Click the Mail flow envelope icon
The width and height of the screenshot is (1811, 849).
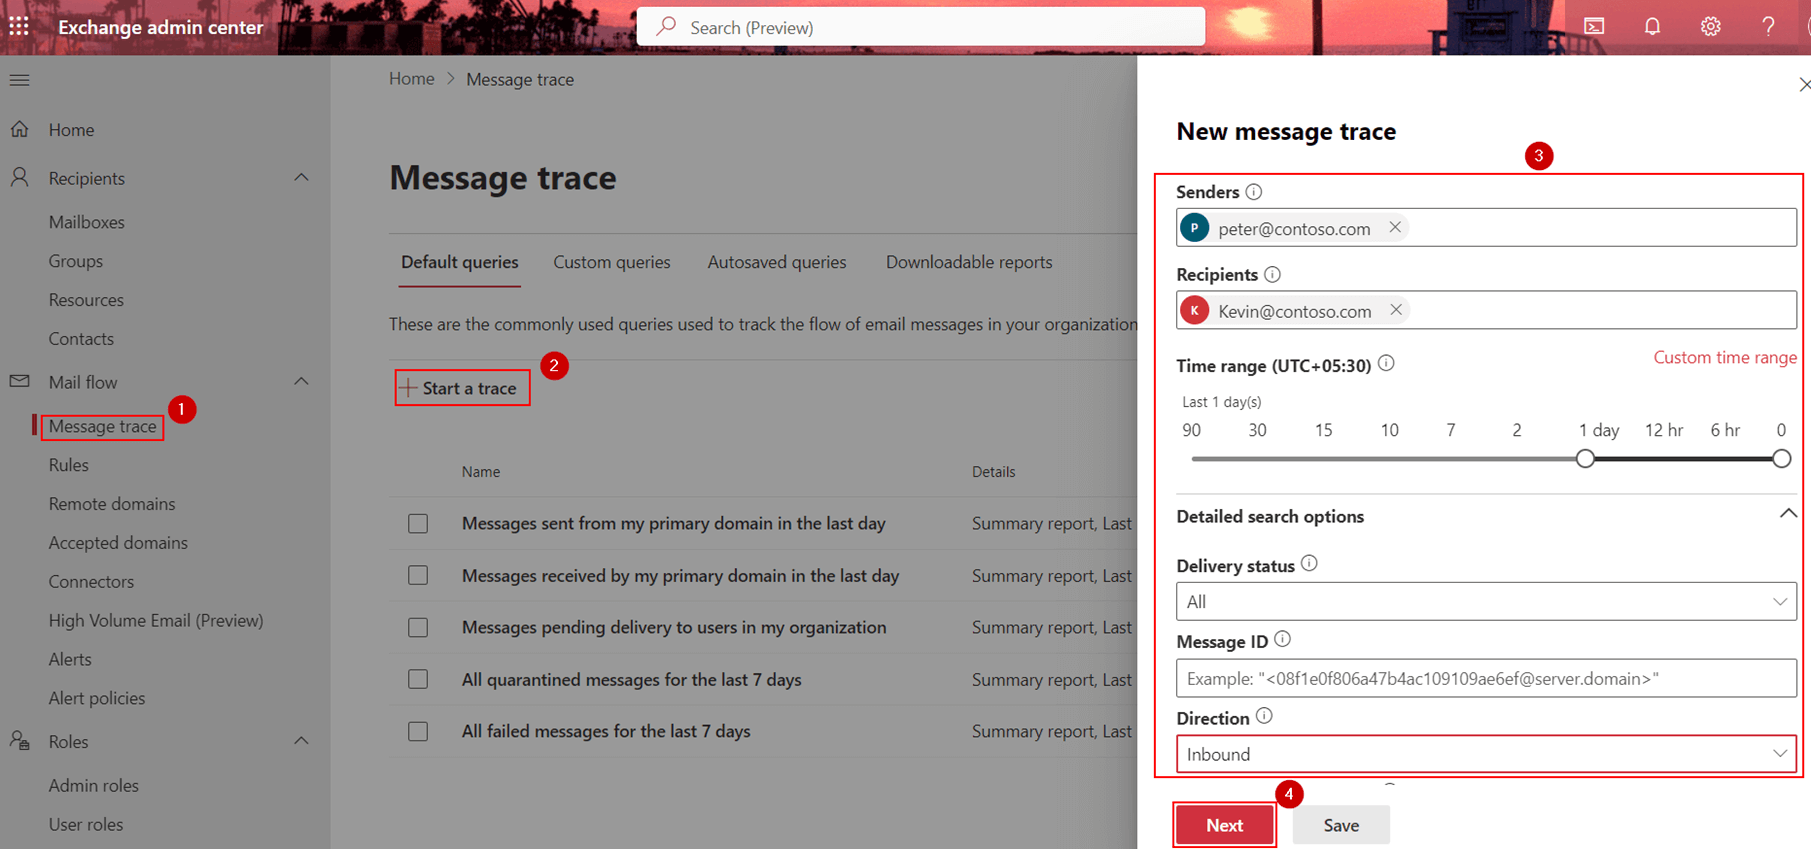tap(20, 381)
